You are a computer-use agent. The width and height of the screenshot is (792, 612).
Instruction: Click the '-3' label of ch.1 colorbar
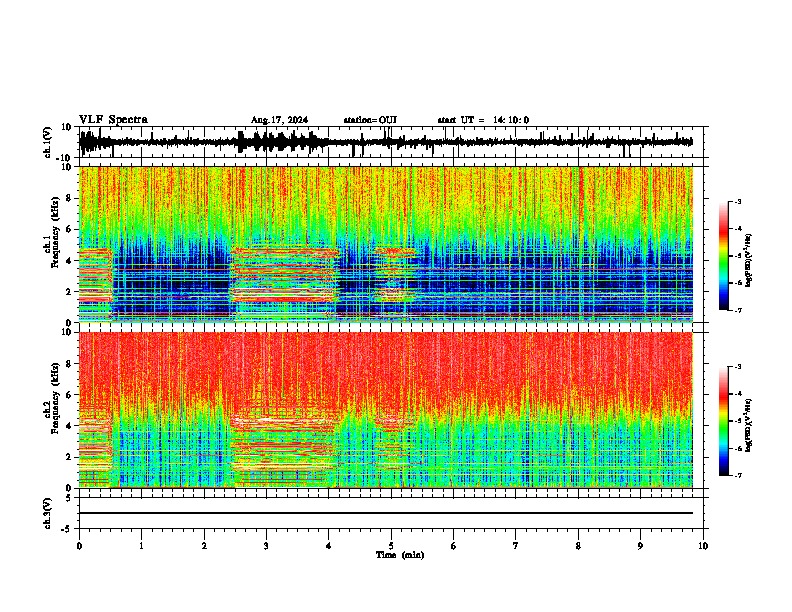[x=737, y=202]
